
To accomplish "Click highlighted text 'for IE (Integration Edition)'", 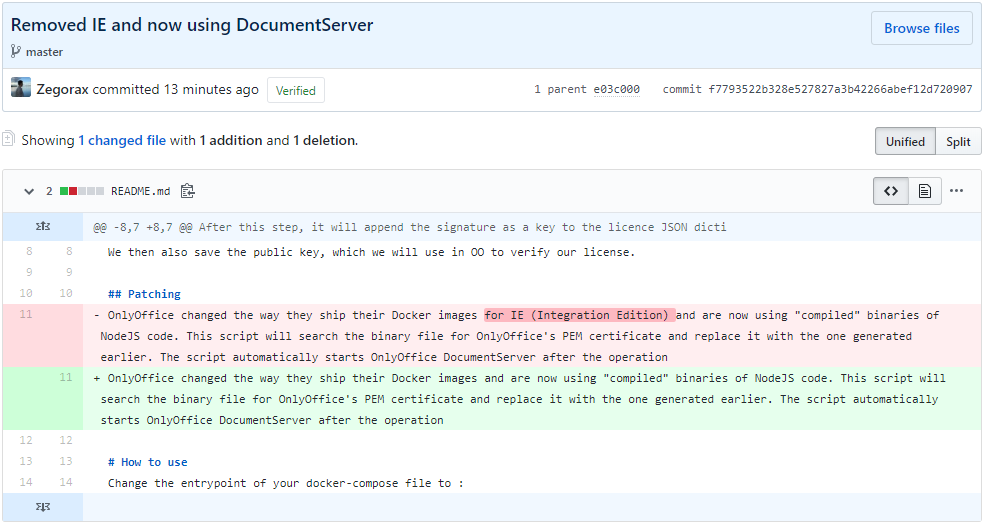I will point(579,315).
